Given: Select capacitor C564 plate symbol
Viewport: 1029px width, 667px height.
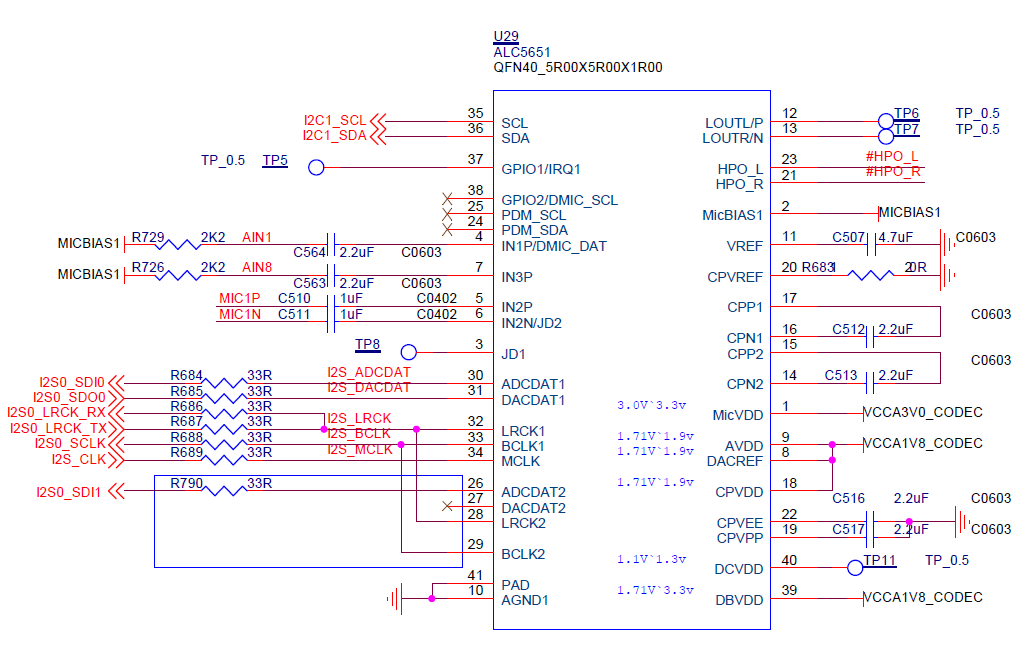Looking at the screenshot, I should [x=331, y=244].
